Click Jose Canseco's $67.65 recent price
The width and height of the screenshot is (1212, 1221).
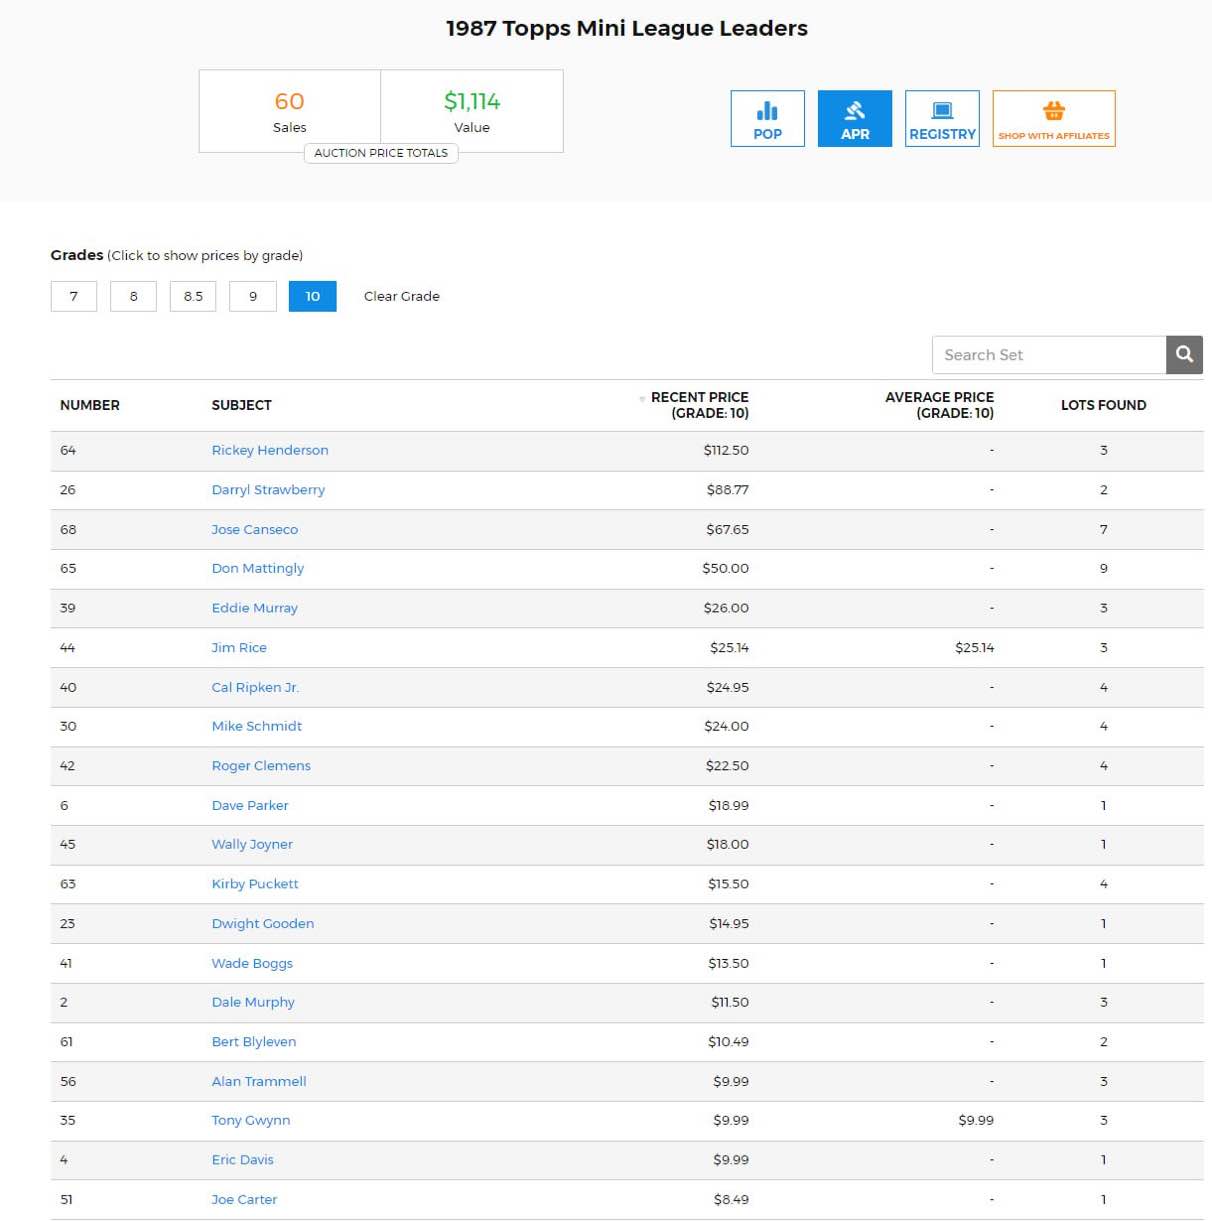(727, 529)
